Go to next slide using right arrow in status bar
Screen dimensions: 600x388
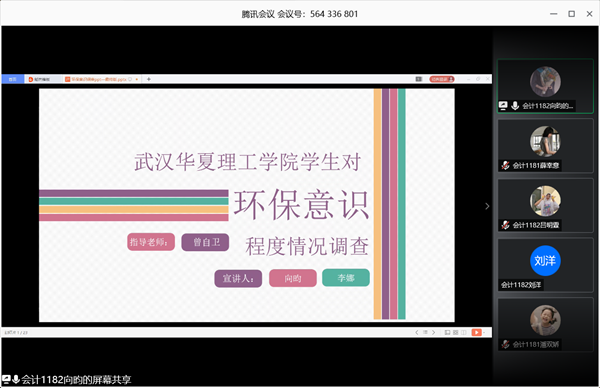(x=434, y=333)
